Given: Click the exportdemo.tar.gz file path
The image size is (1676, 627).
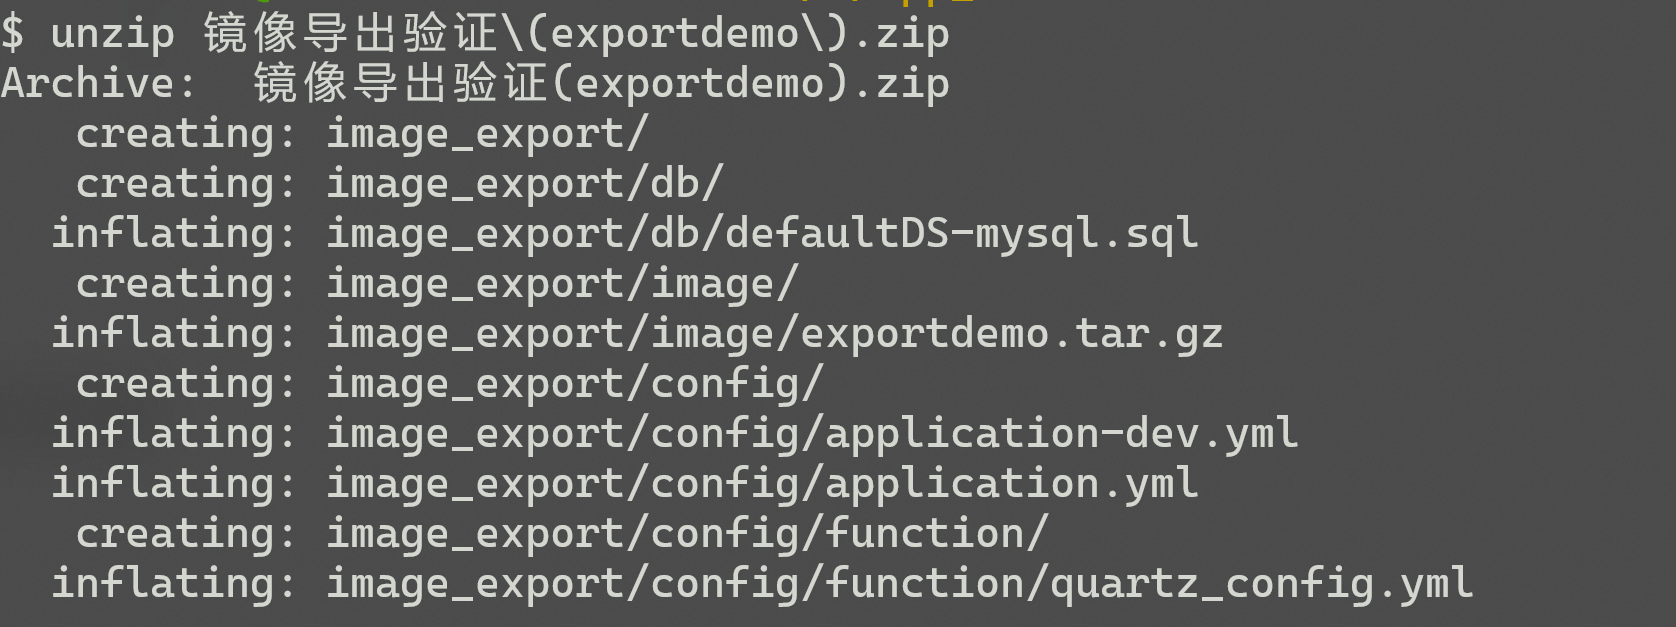Looking at the screenshot, I should pyautogui.click(x=775, y=334).
